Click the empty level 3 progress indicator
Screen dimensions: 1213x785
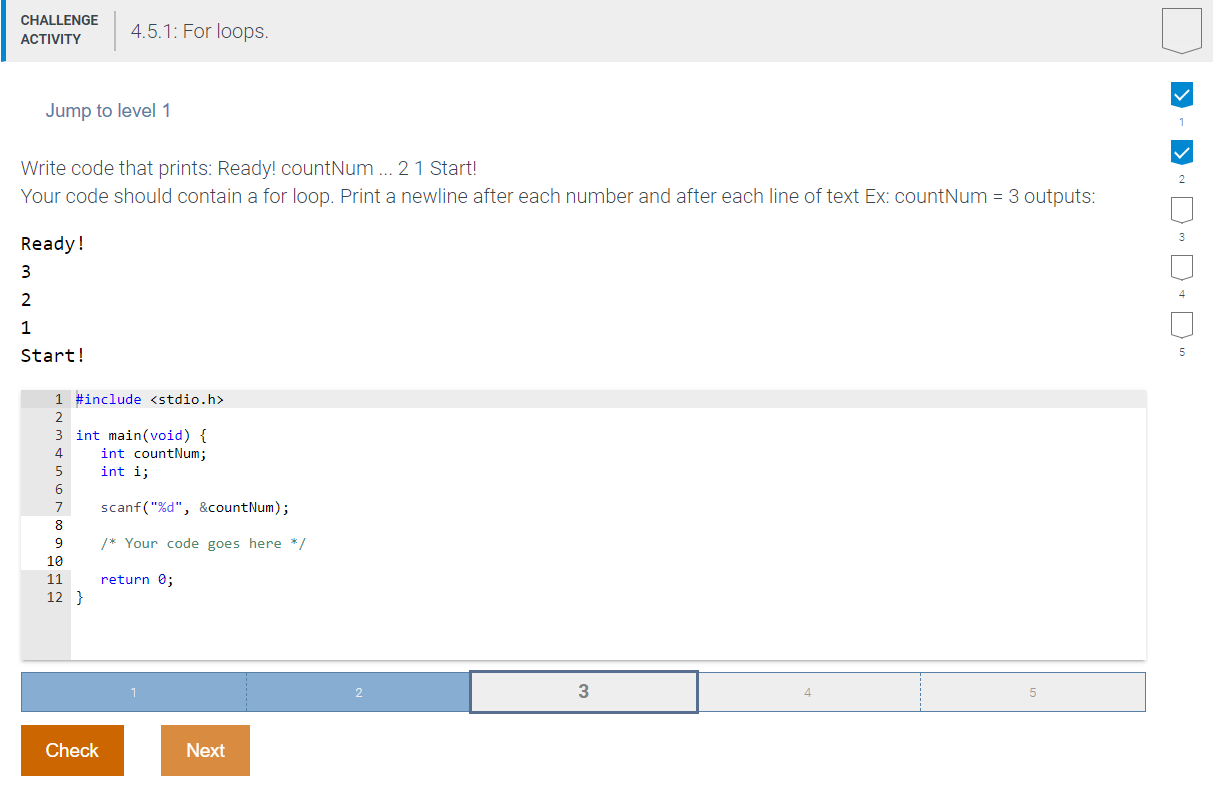pos(1181,210)
